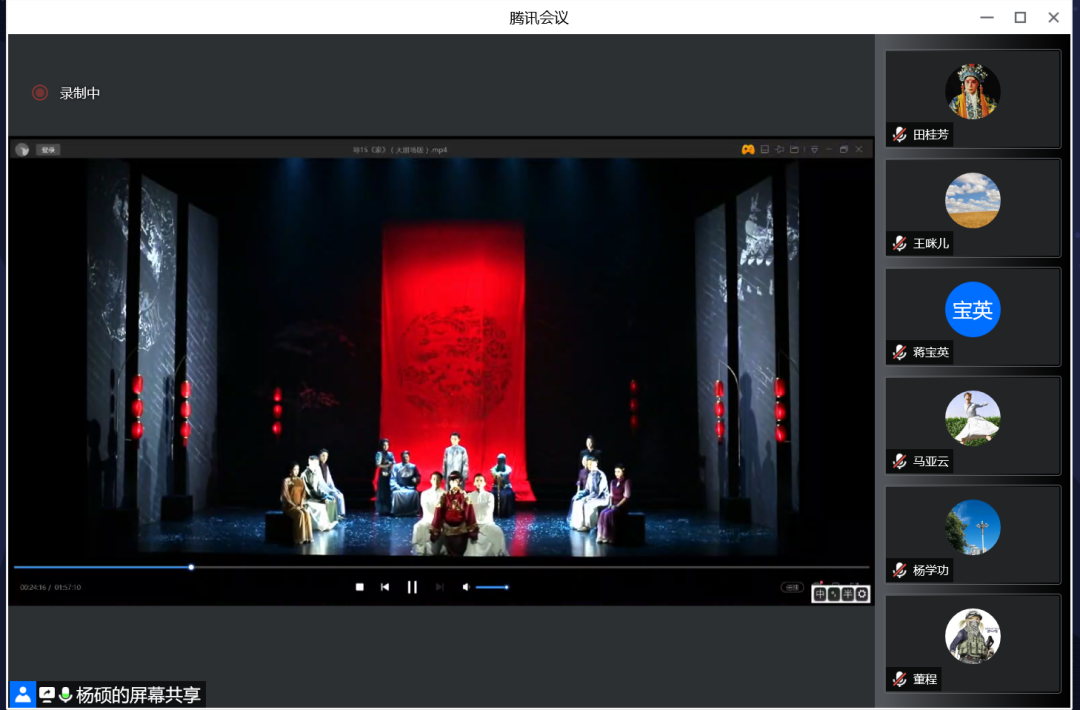Click the video file name in player title bar
1080x710 pixels.
coord(400,149)
